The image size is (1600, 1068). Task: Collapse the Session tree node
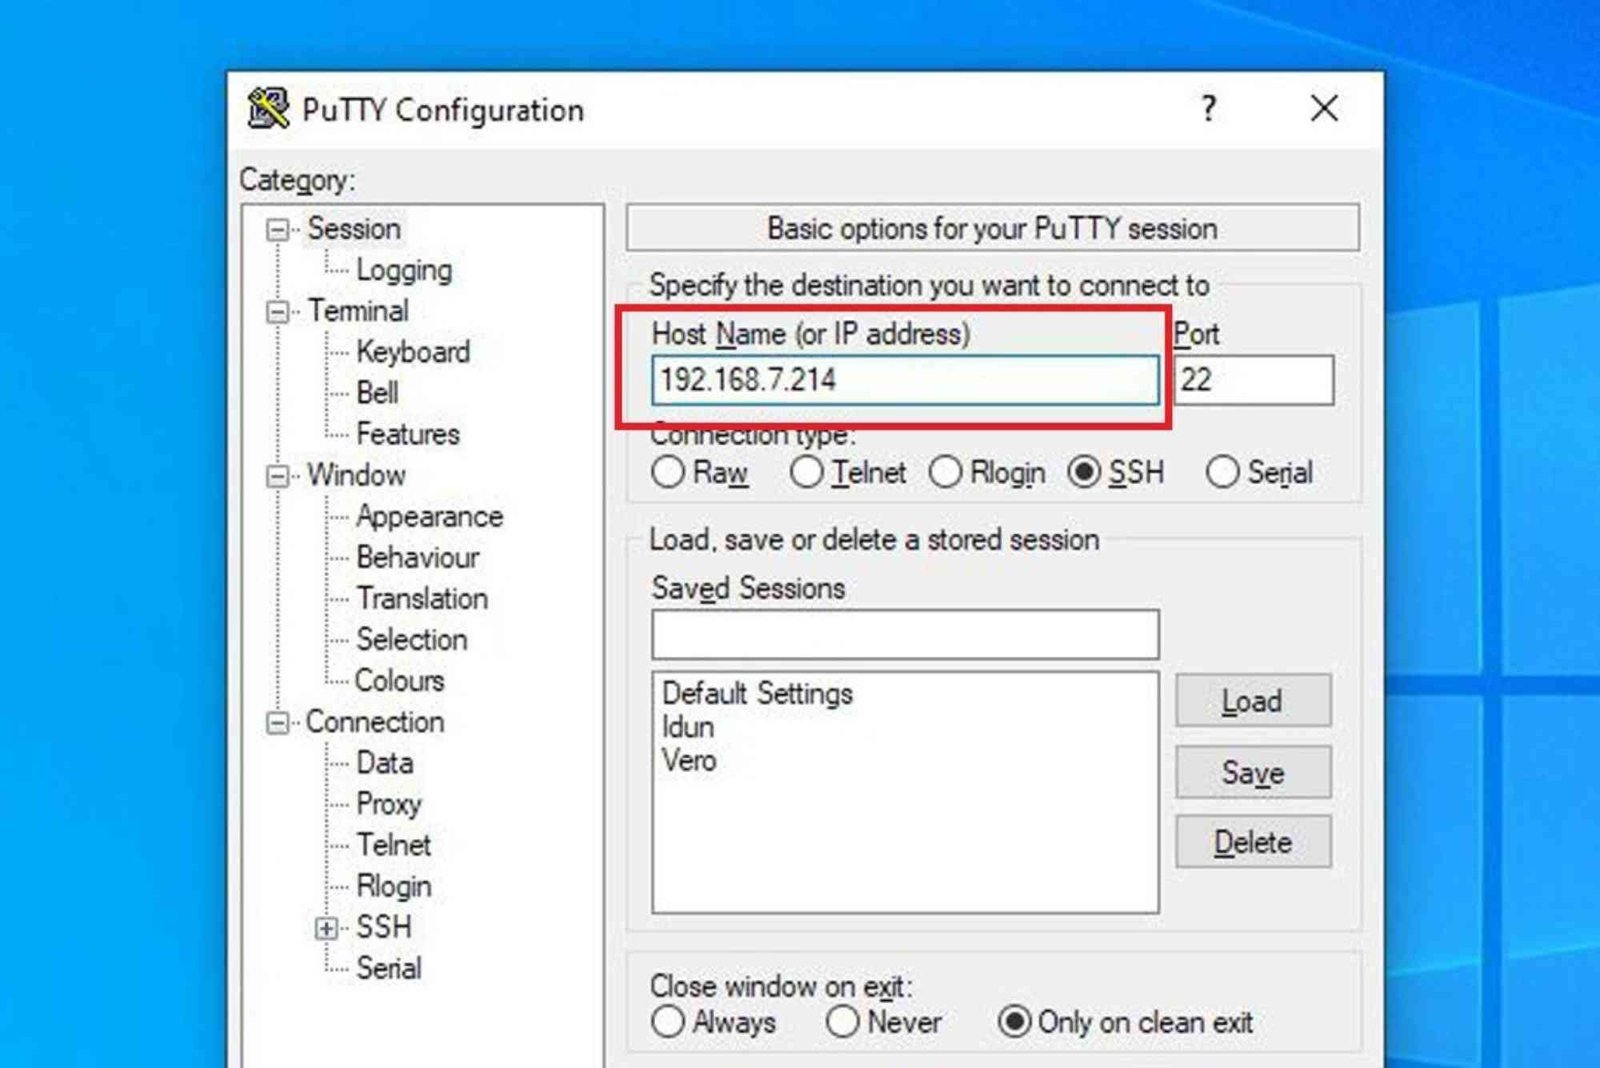point(277,230)
